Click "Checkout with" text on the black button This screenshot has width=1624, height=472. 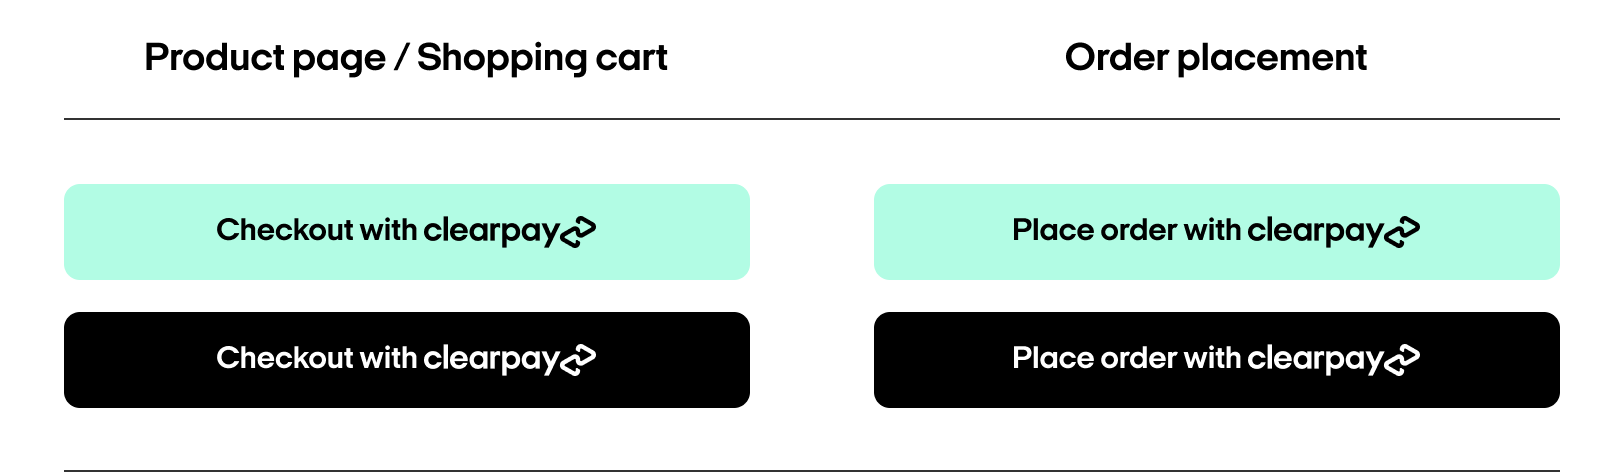pos(316,358)
